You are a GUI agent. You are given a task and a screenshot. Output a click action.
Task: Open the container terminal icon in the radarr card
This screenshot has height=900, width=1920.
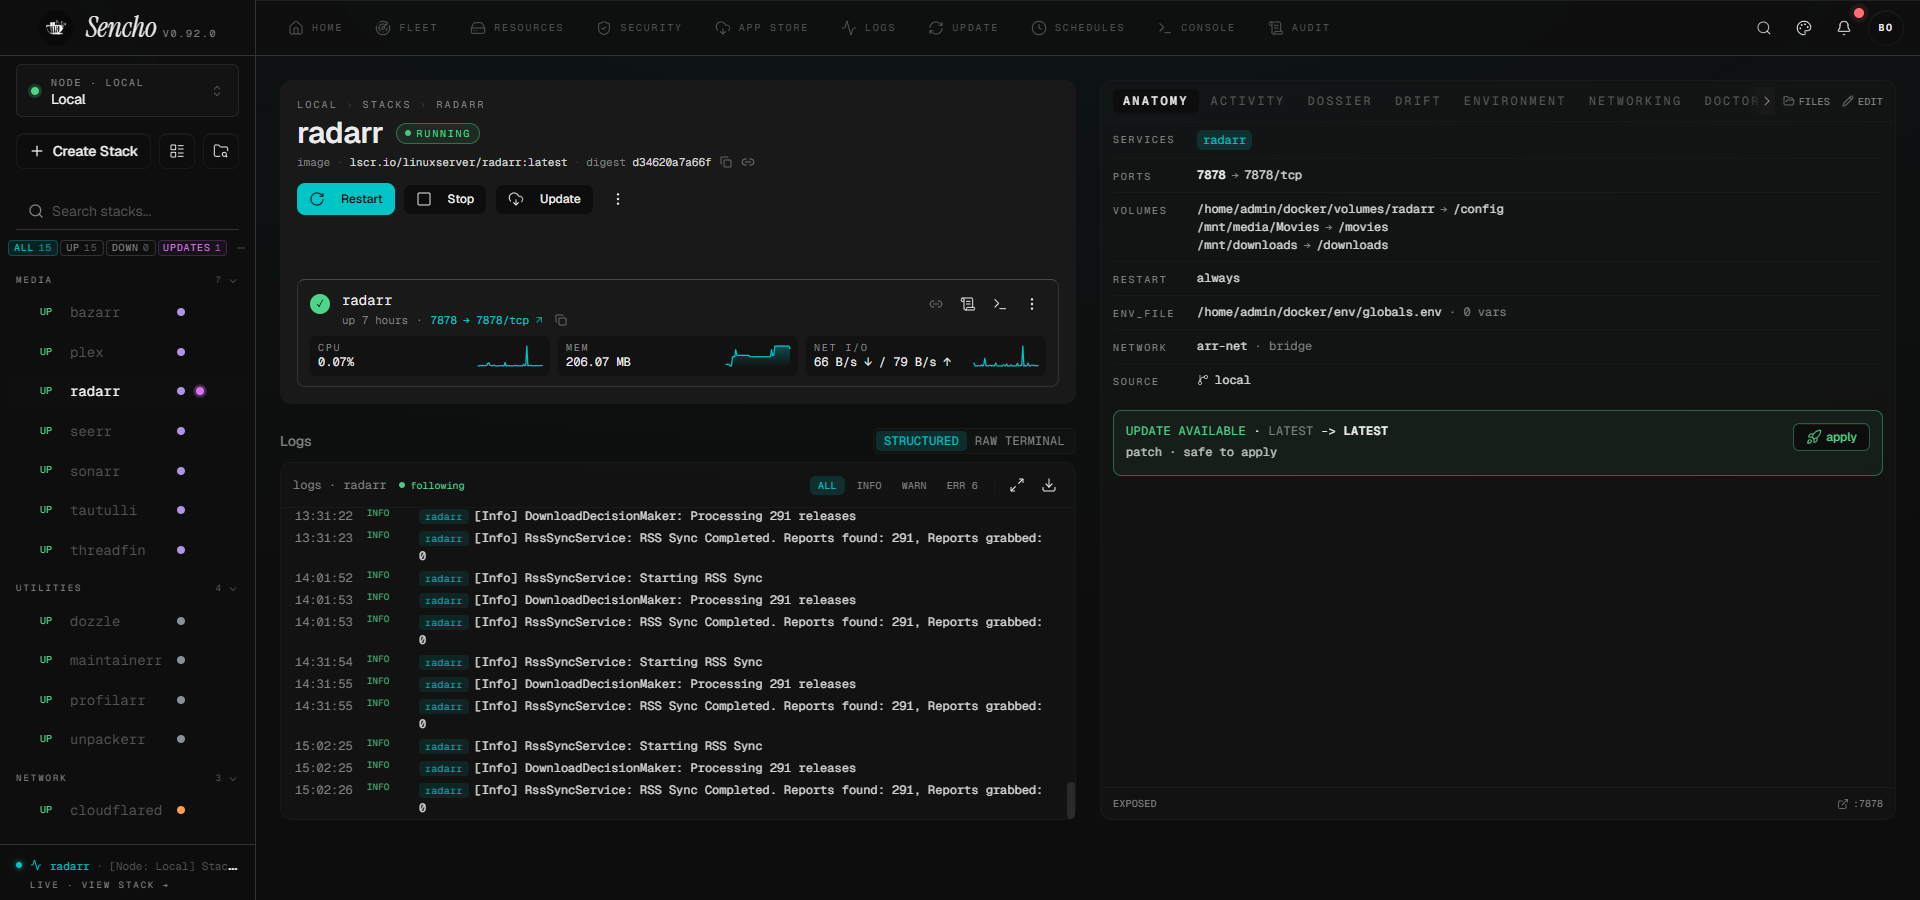(1000, 304)
